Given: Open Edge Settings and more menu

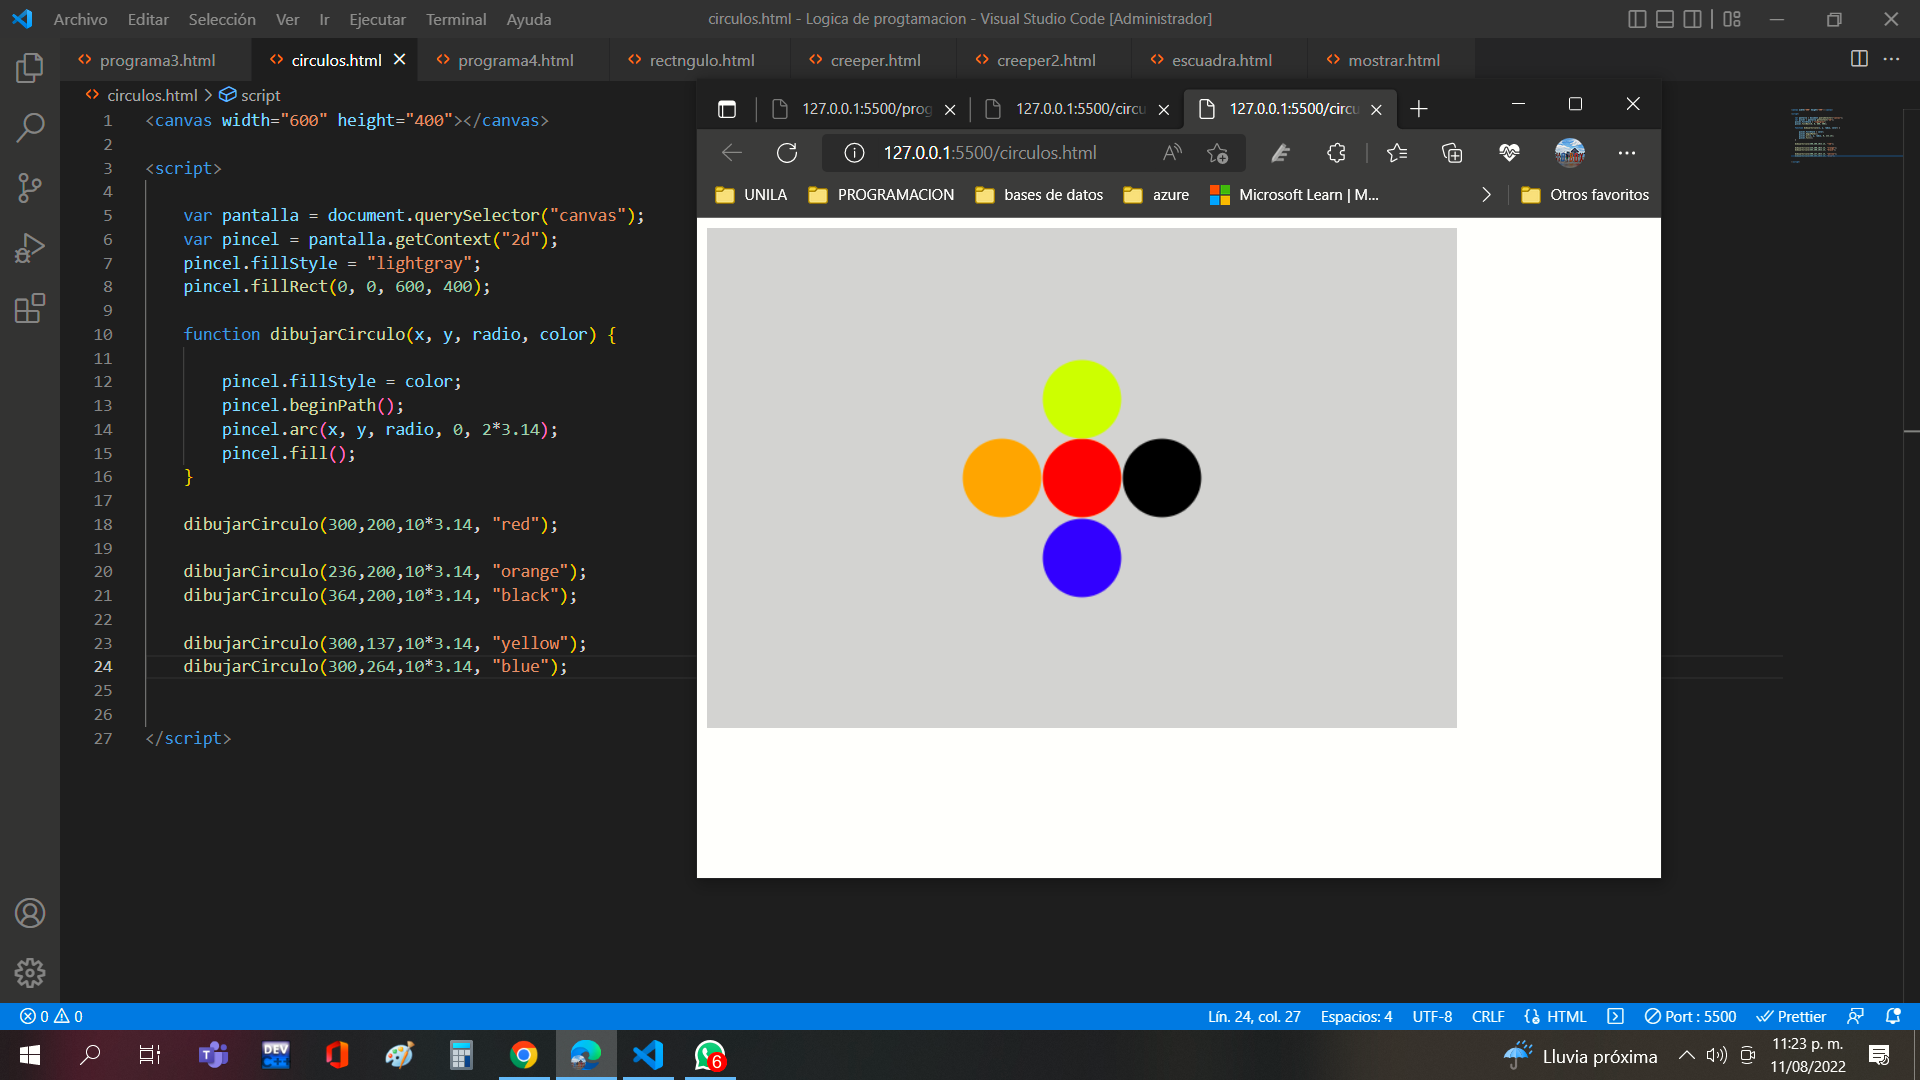Looking at the screenshot, I should (1627, 153).
